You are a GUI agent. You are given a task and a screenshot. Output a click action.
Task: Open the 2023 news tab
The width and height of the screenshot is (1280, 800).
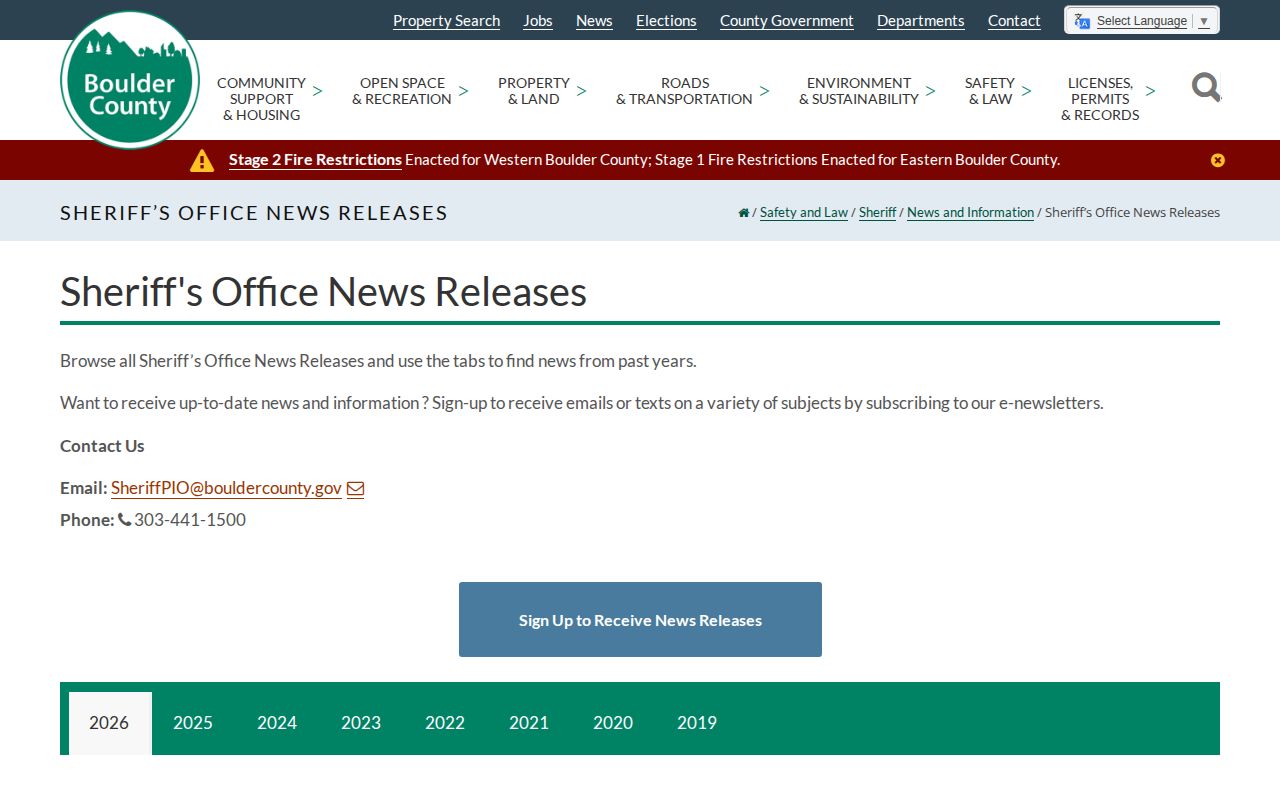tap(361, 723)
